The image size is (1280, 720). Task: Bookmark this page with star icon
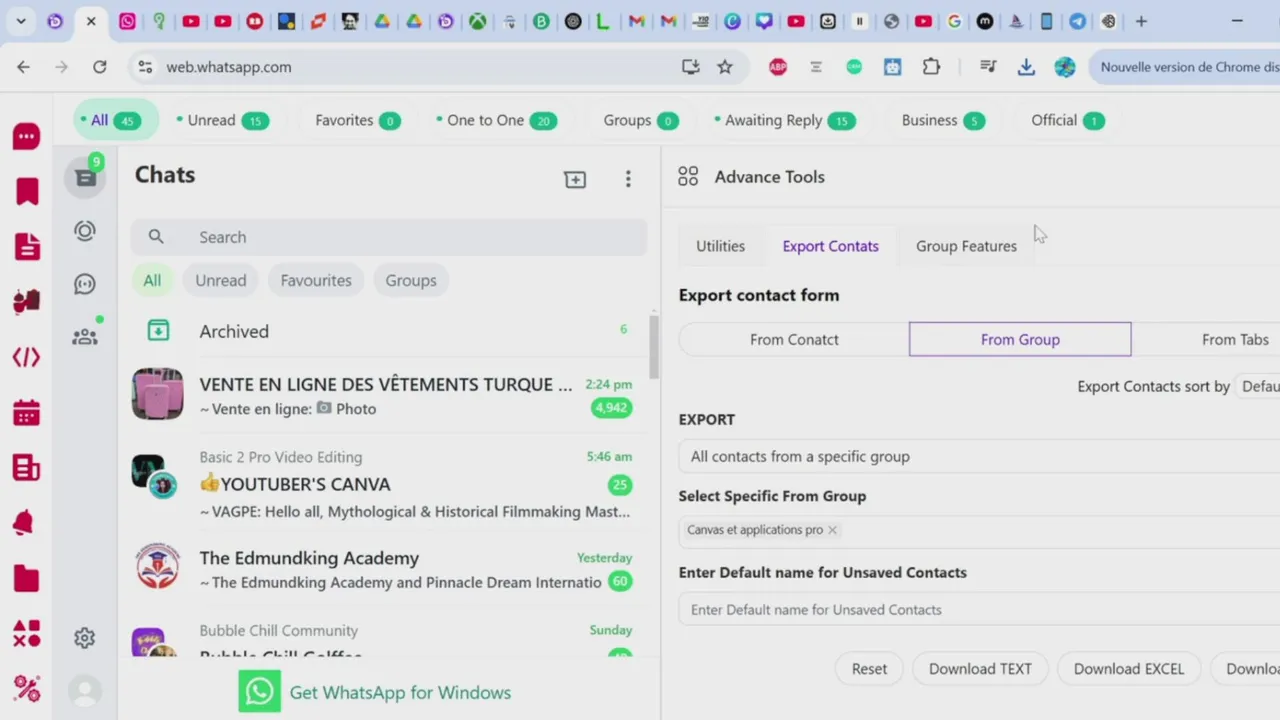click(725, 67)
